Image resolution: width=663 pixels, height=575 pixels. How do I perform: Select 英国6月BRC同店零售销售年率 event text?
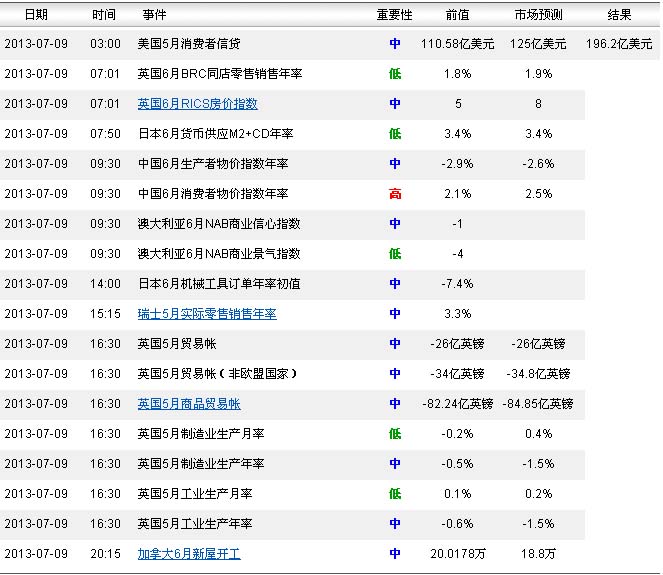[220, 74]
